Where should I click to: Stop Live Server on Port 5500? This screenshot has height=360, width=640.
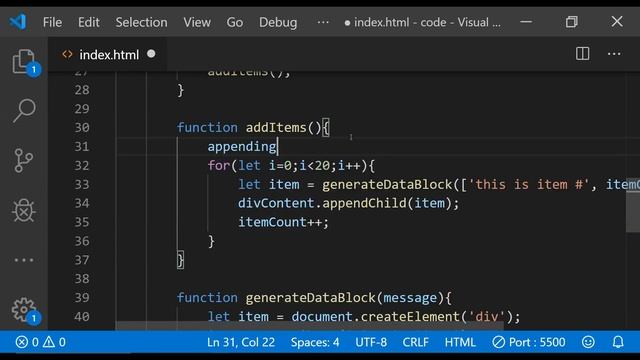[529, 342]
